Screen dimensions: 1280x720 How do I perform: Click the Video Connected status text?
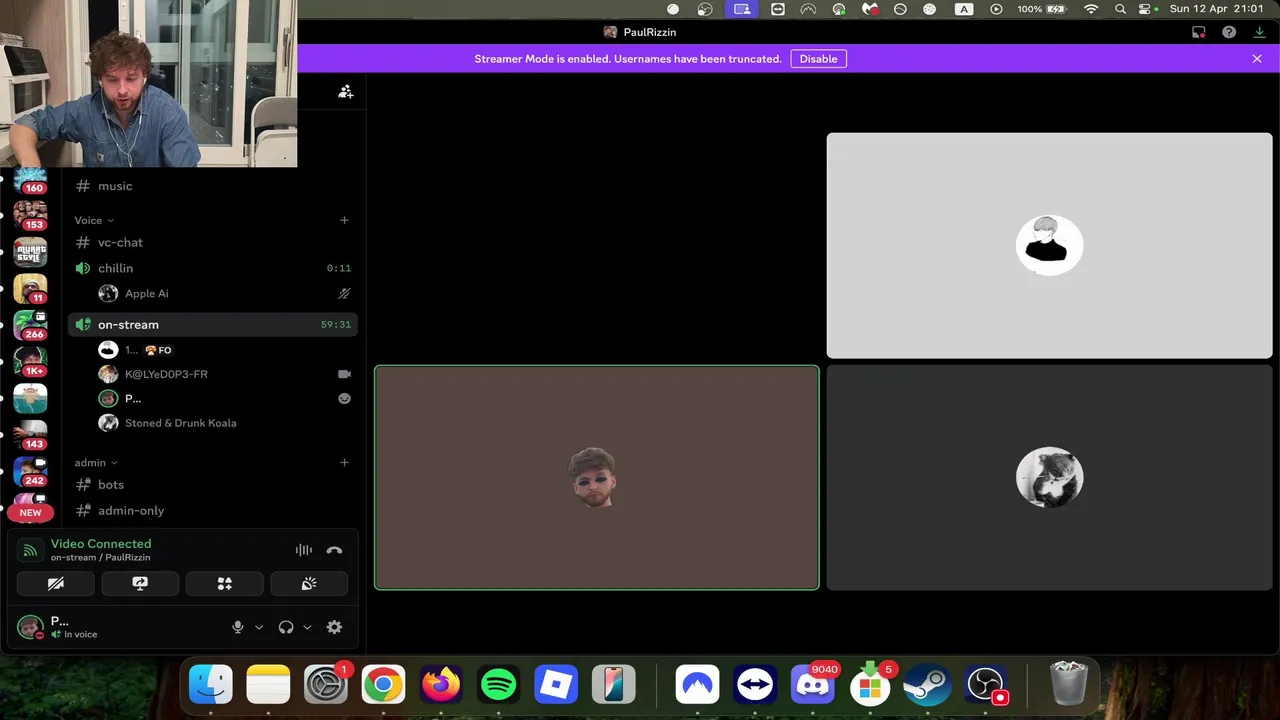coord(101,544)
